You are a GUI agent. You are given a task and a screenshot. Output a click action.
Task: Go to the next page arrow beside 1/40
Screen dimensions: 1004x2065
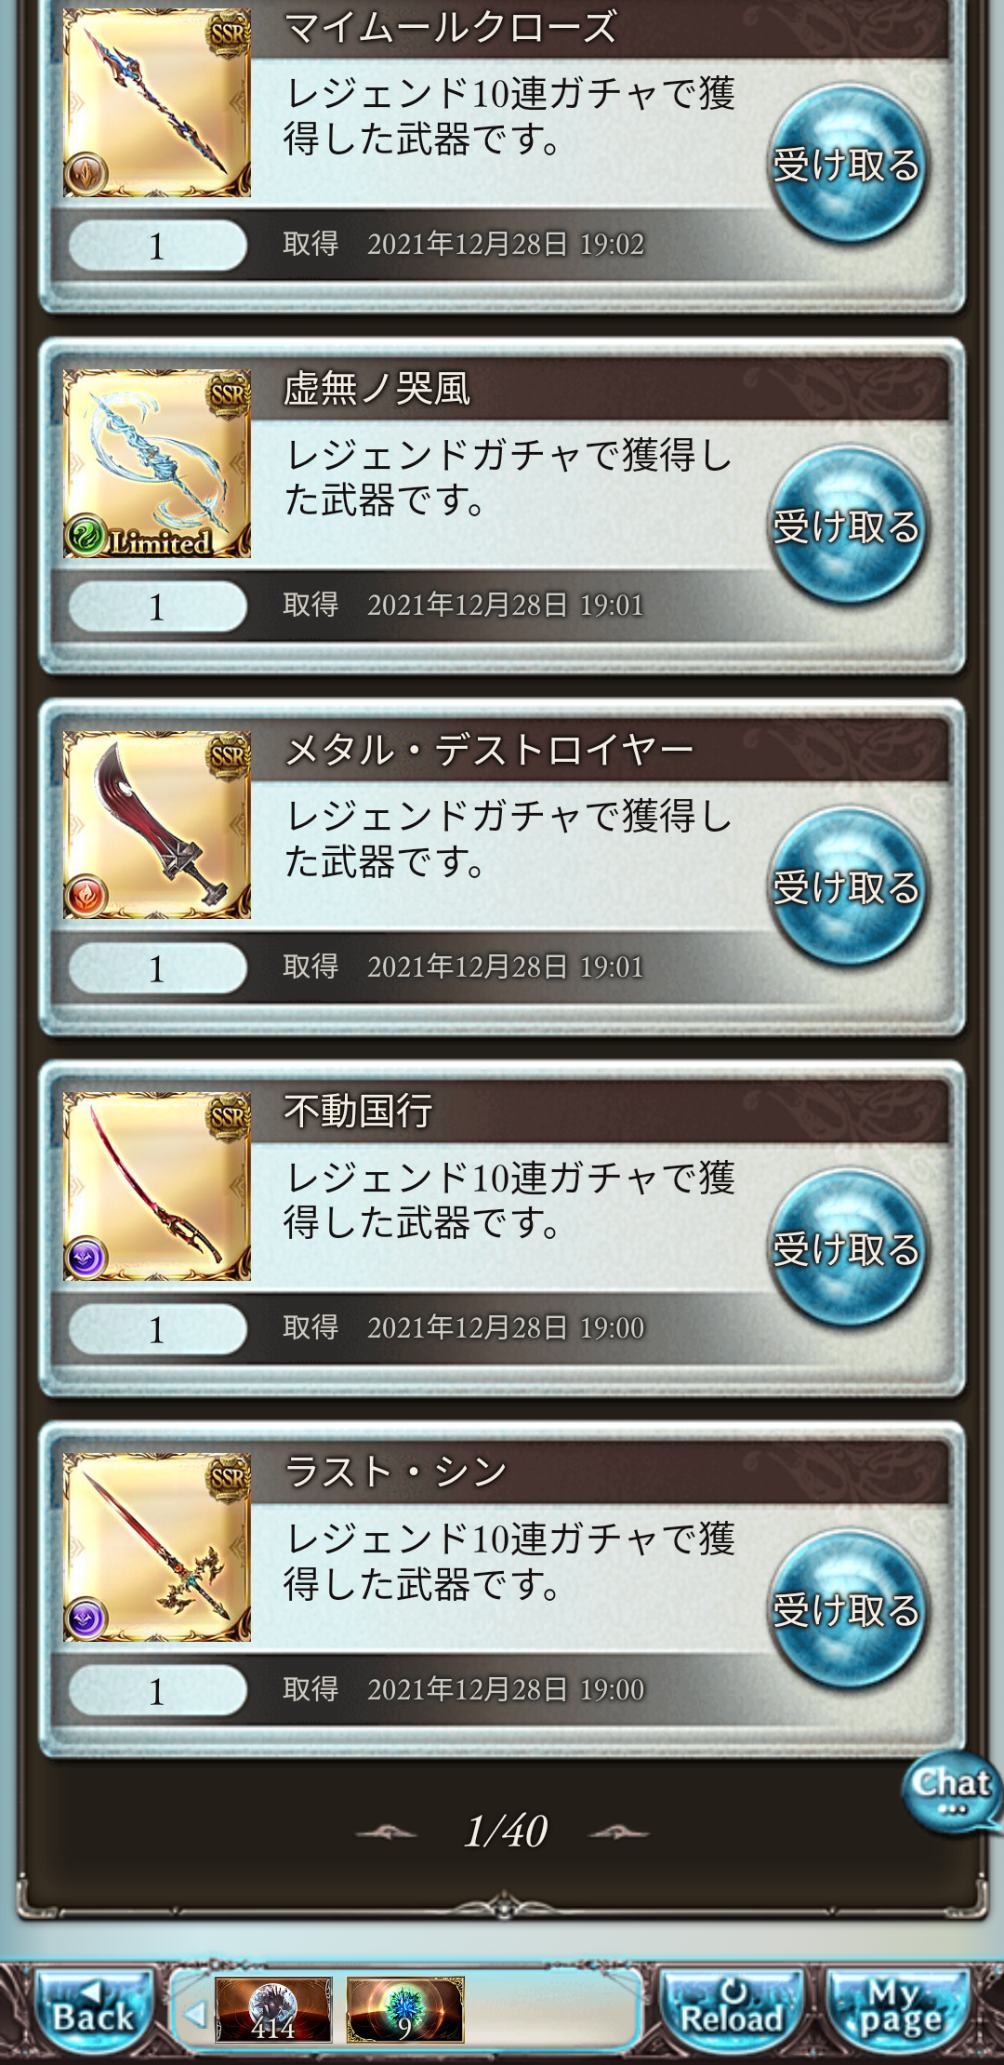tap(618, 1833)
